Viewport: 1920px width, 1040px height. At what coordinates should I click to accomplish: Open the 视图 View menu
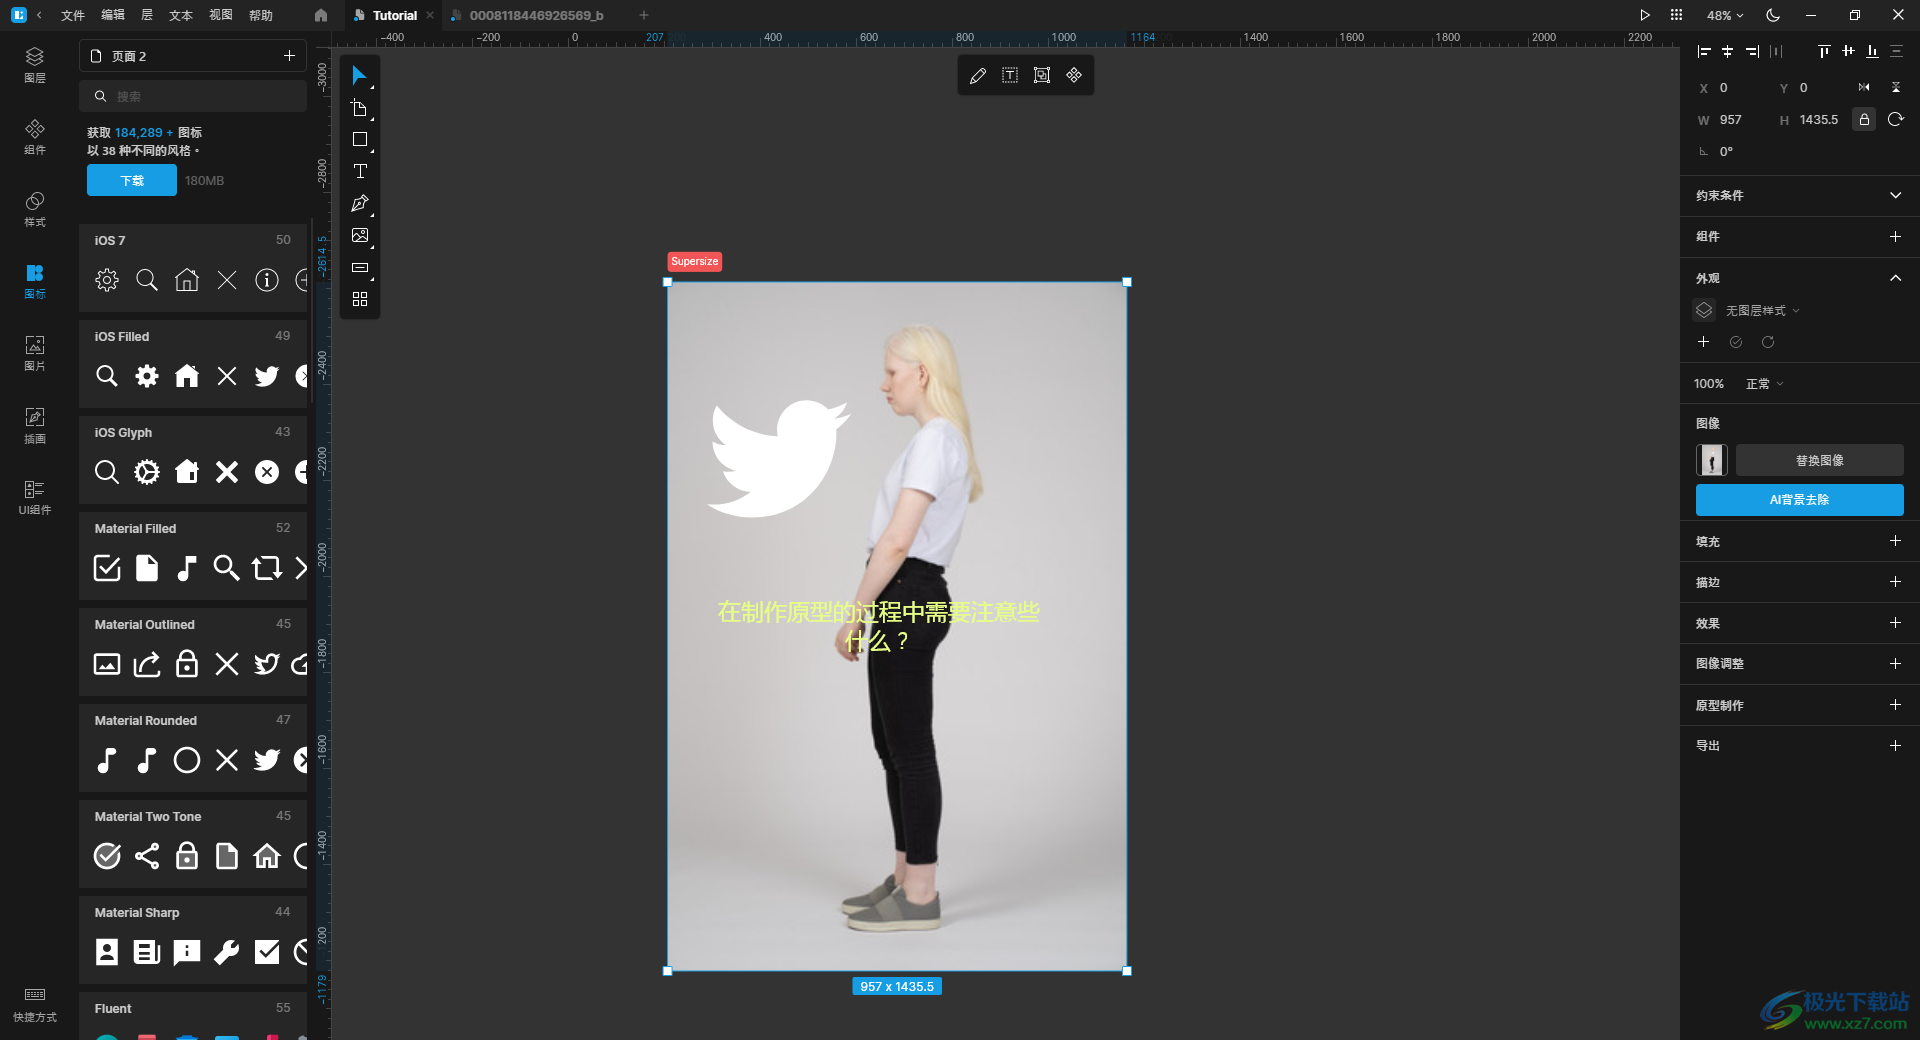coord(221,15)
